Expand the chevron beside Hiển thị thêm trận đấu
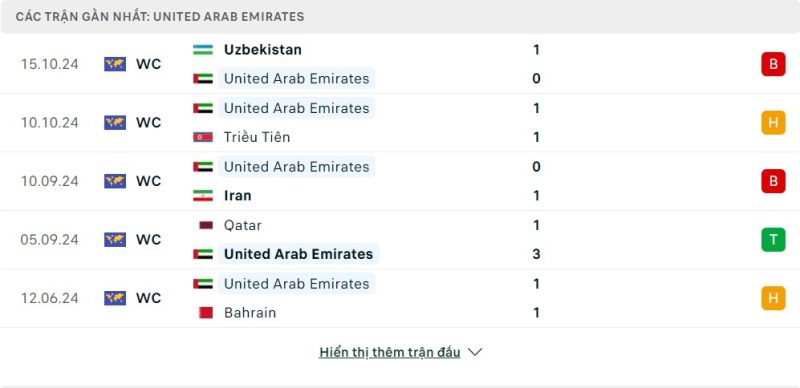 point(474,352)
